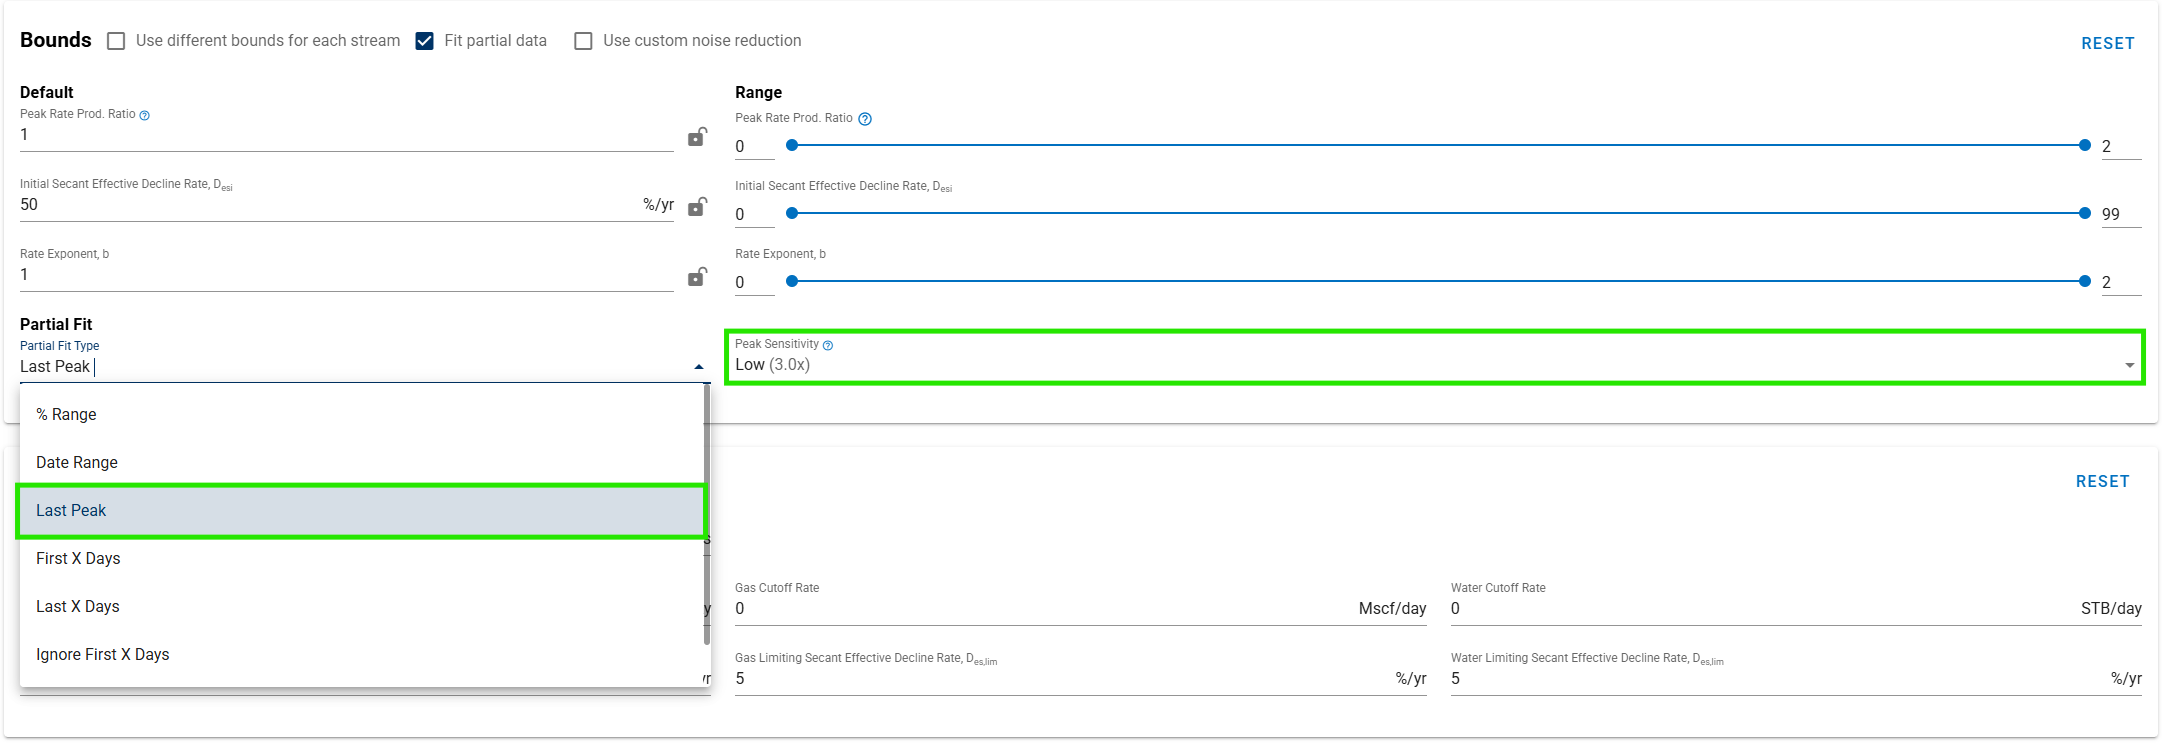Click the Rate Exponent b maximum slider handle
Viewport: 2162px width, 743px height.
[2084, 281]
